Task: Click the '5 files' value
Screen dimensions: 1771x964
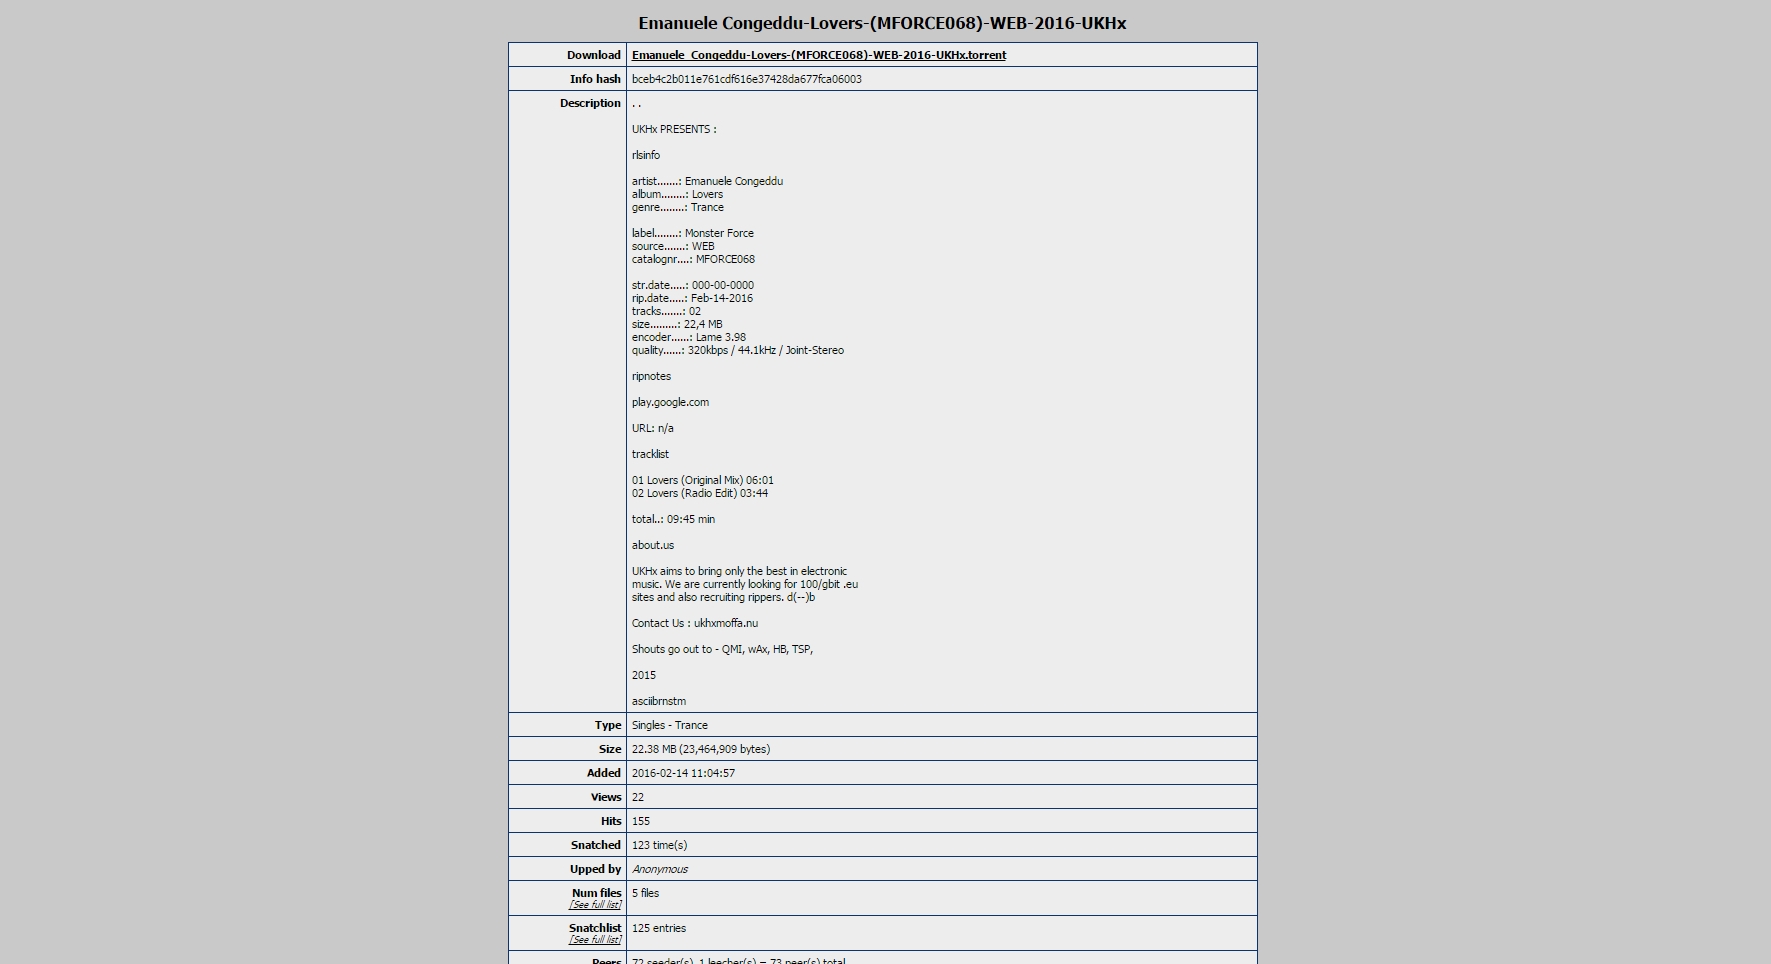Action: click(645, 893)
